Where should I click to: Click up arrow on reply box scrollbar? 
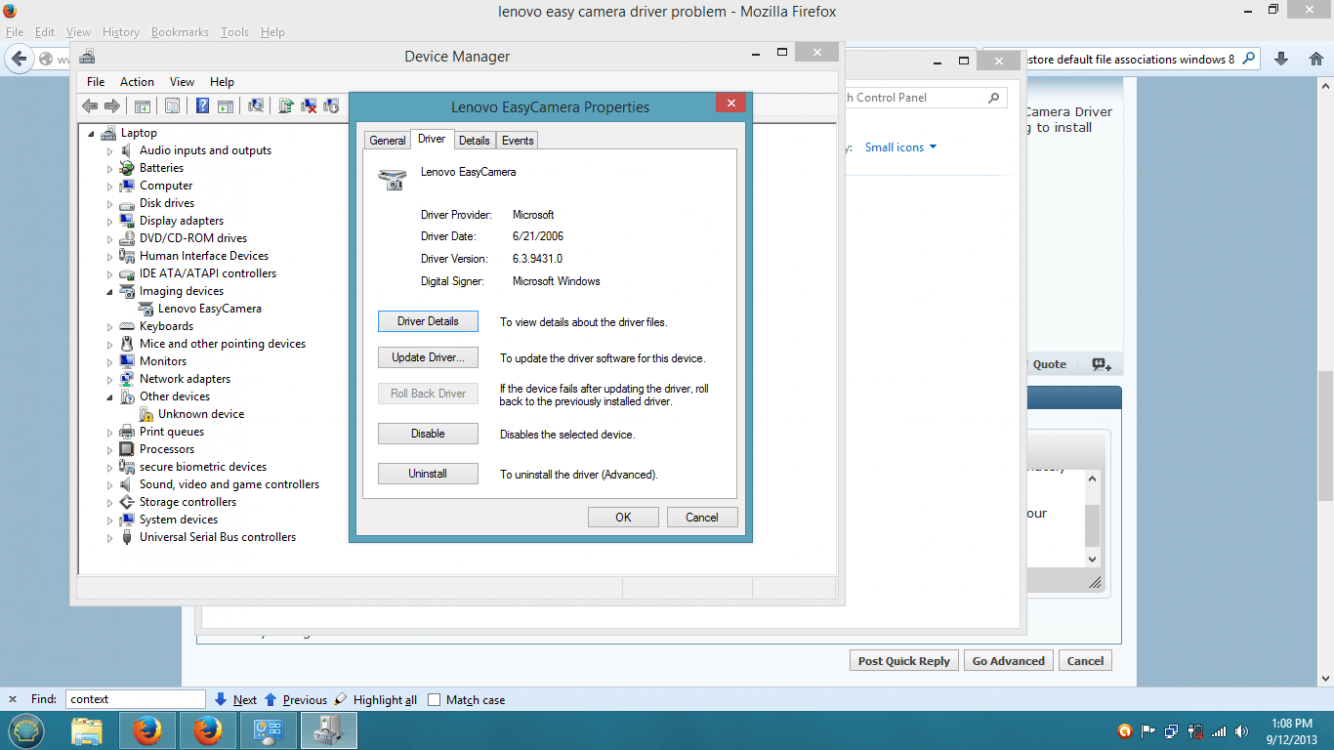(1092, 479)
